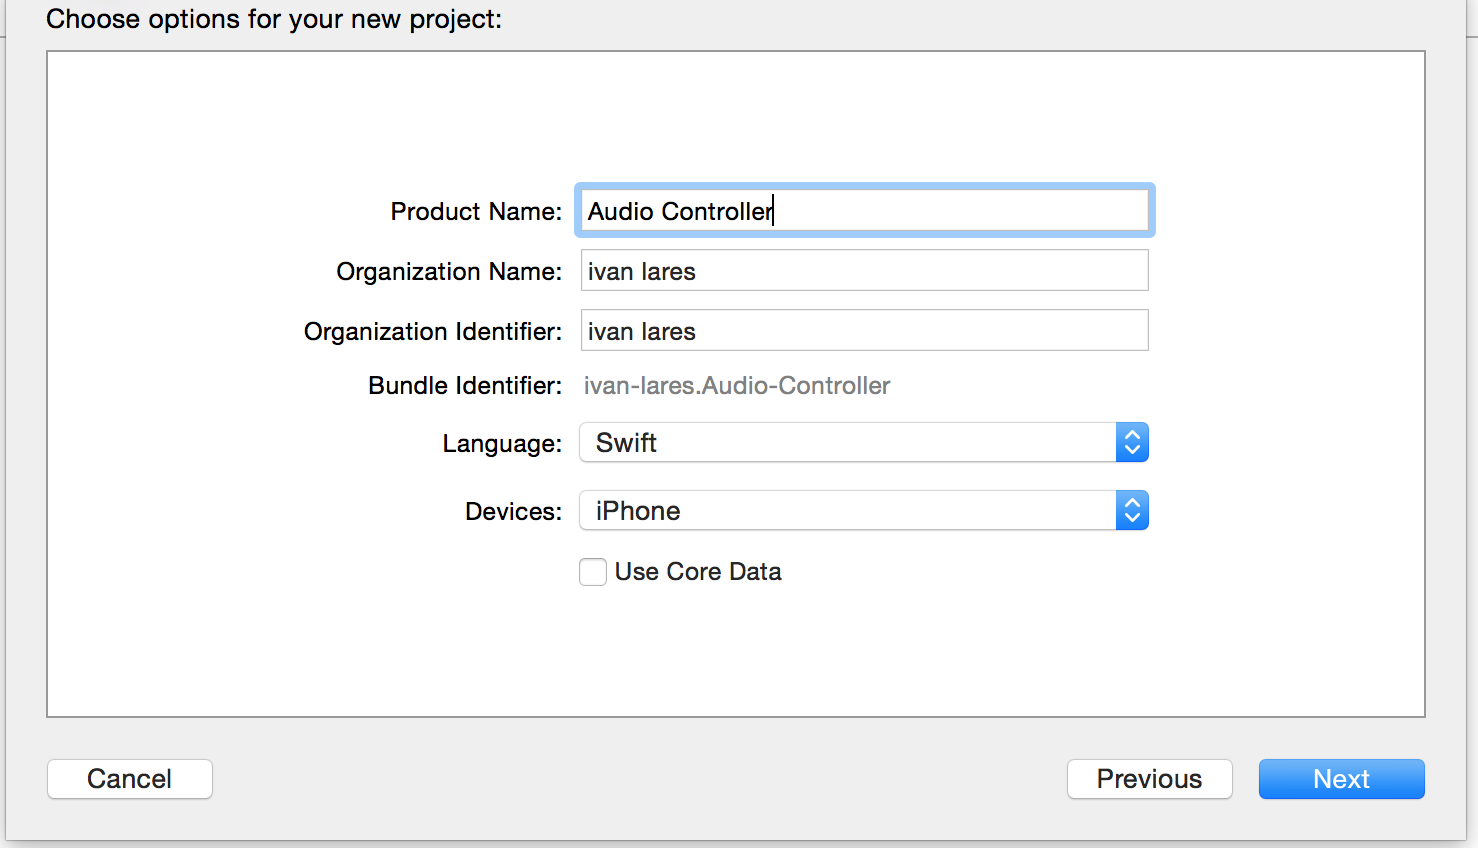Place cursor after Audio Controller text

click(x=773, y=211)
